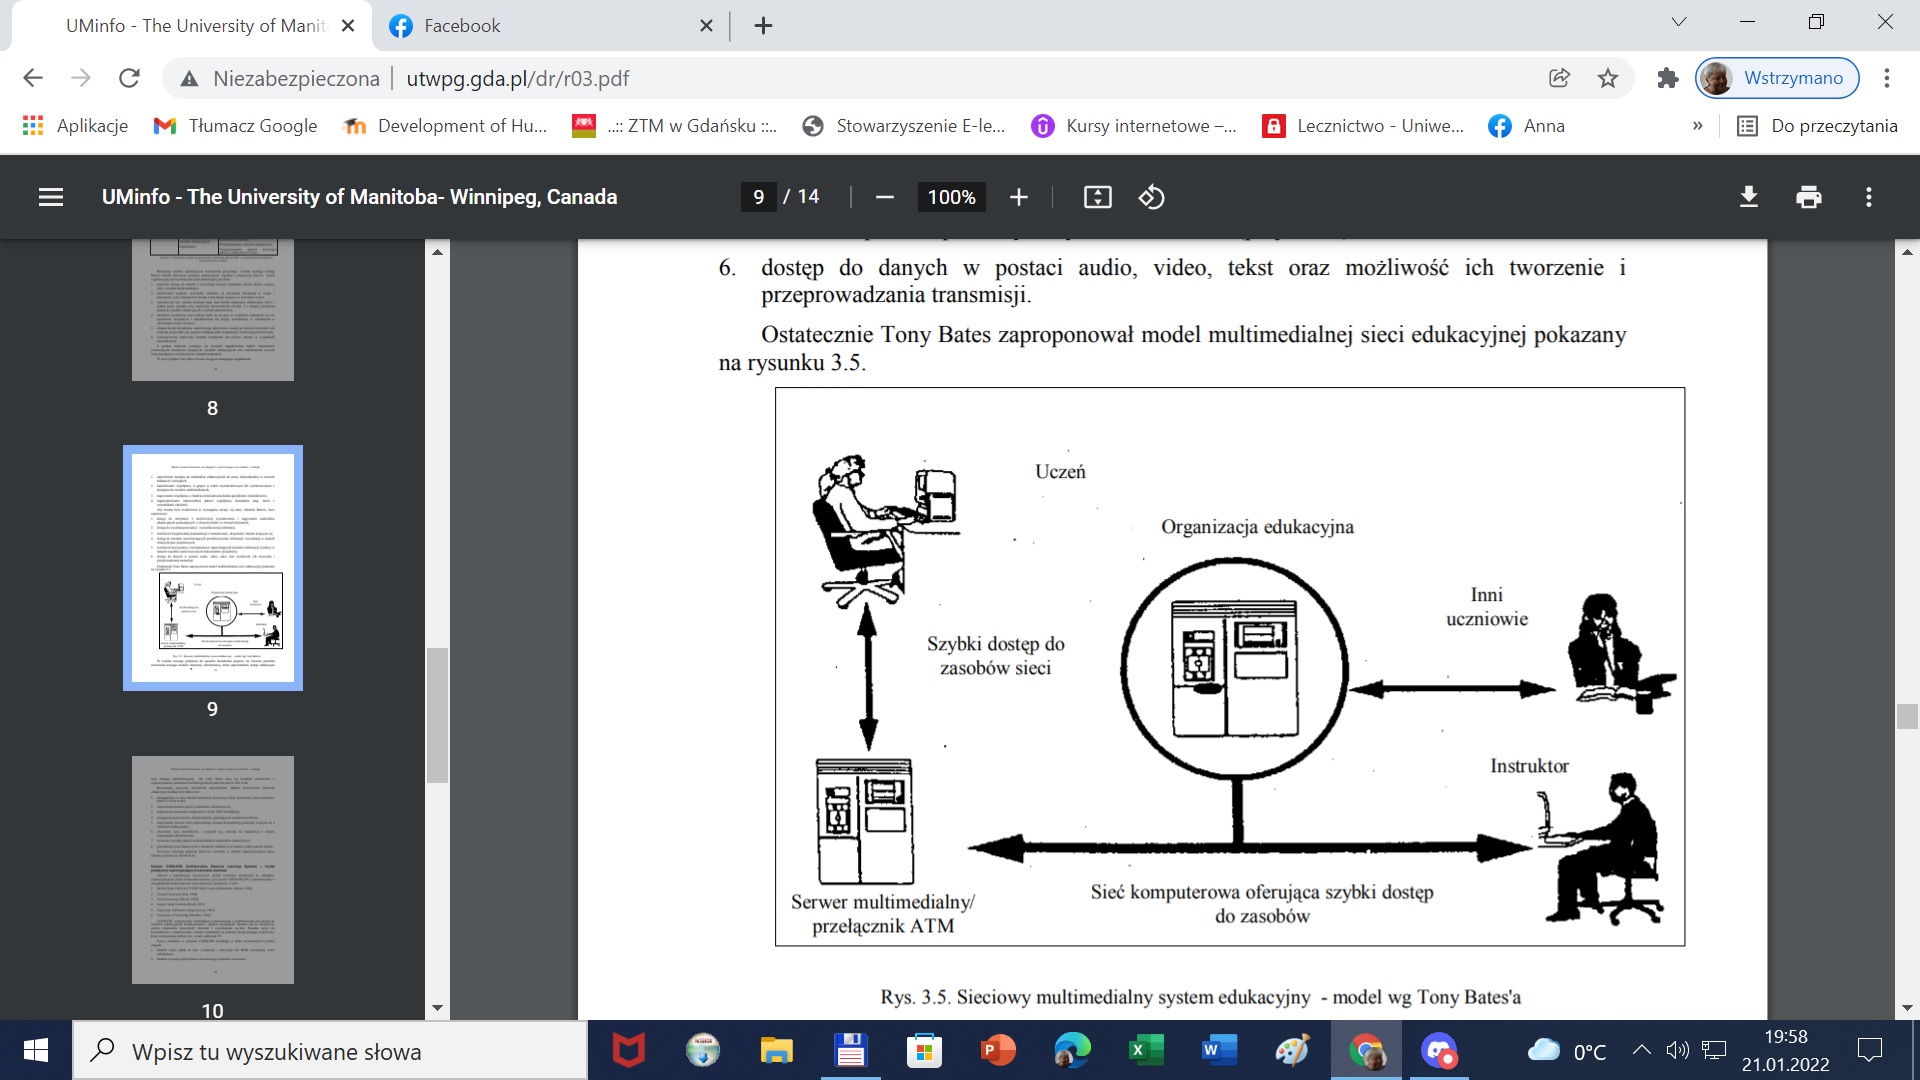This screenshot has width=1920, height=1080.
Task: Open the Kursy internetowe bookmark
Action: point(1134,126)
